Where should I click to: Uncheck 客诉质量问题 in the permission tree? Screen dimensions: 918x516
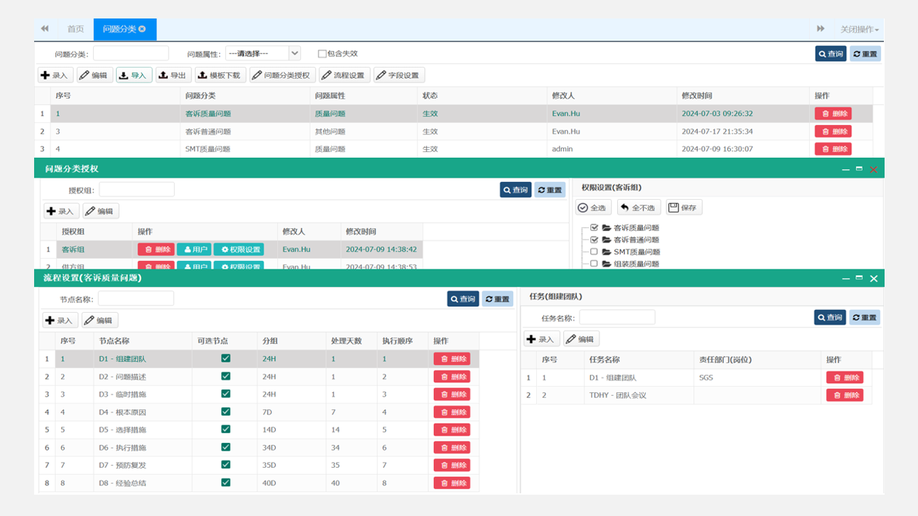click(x=594, y=228)
